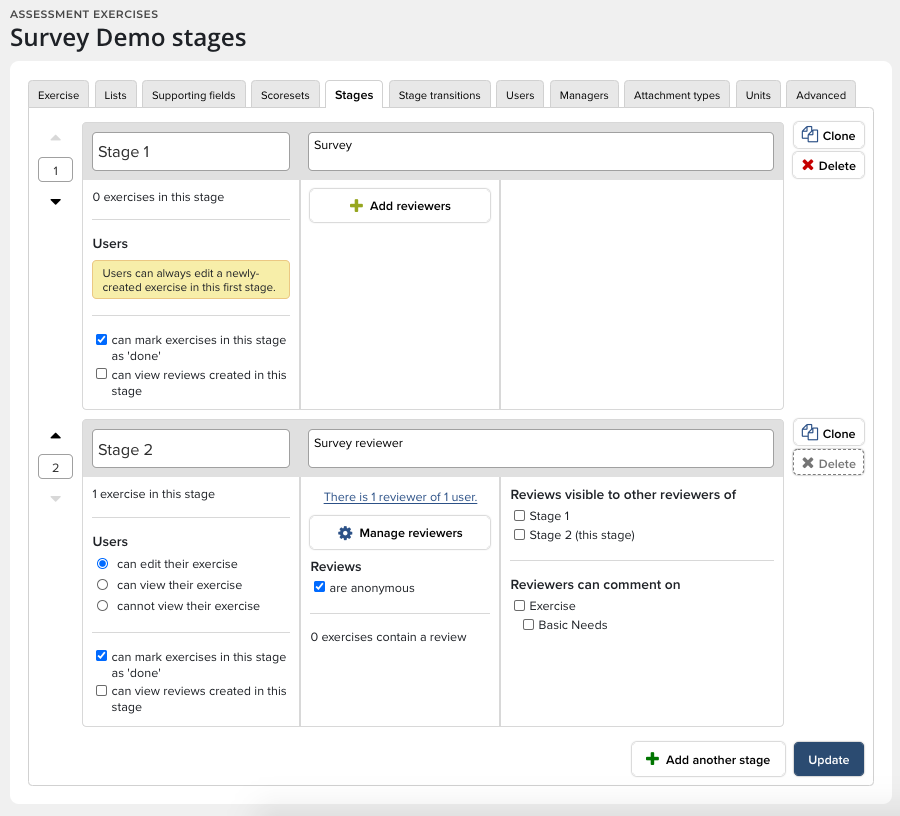Check 'Stage 2 (this stage)' visibility box
This screenshot has width=900, height=816.
tap(519, 535)
